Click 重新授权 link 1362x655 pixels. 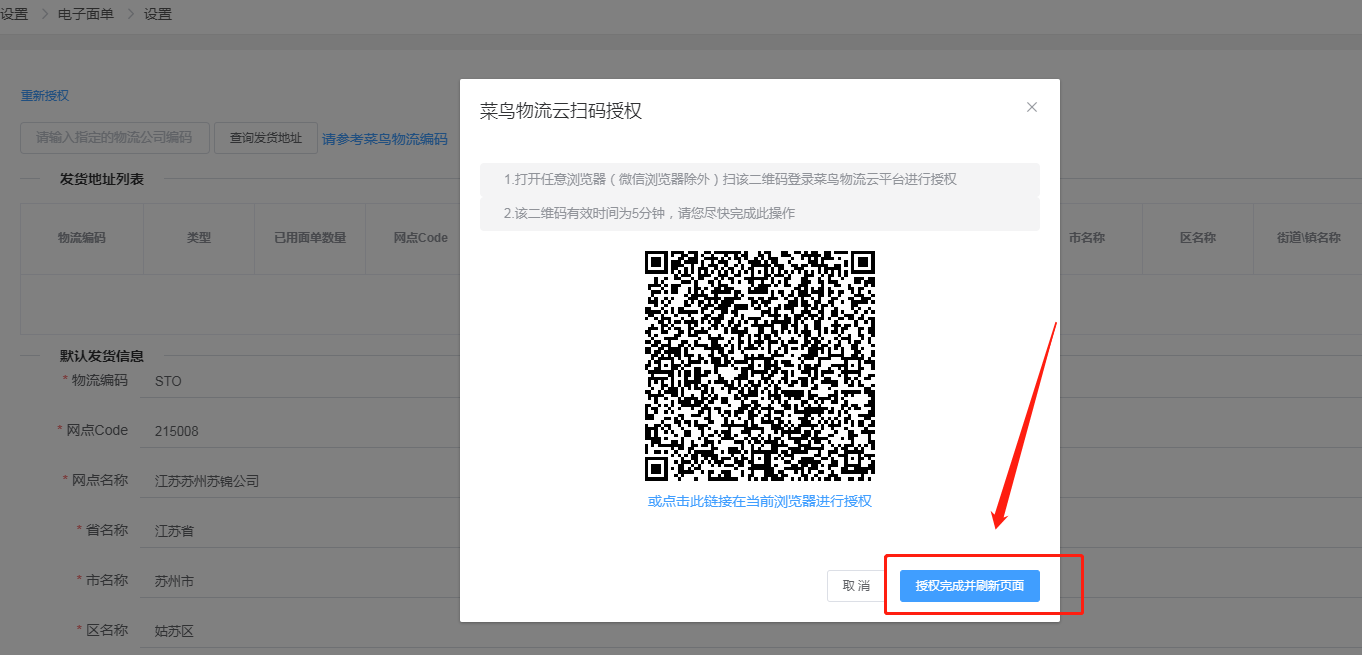pos(45,96)
